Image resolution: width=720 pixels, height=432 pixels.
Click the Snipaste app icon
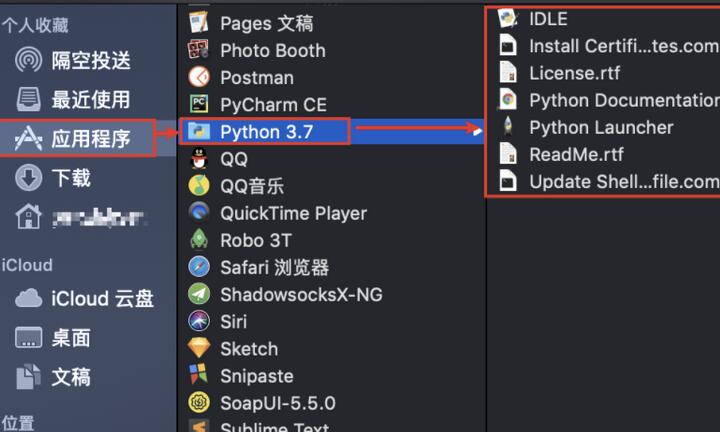pos(199,375)
